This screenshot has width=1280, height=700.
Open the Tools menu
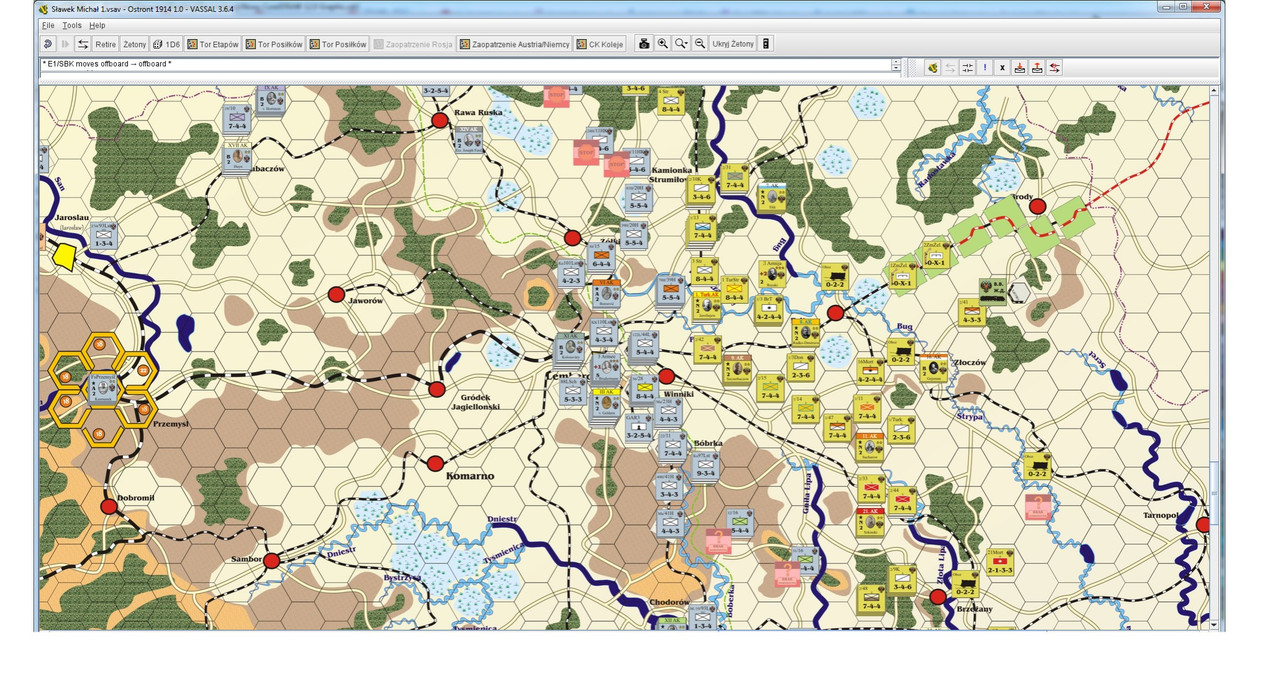(x=72, y=25)
